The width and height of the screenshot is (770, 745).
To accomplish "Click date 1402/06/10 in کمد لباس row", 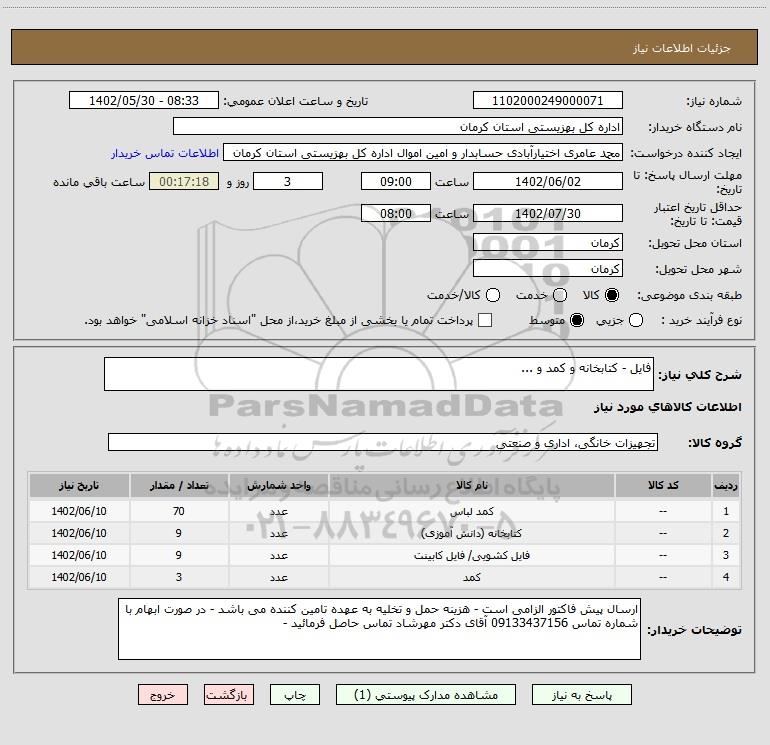I will [x=79, y=511].
